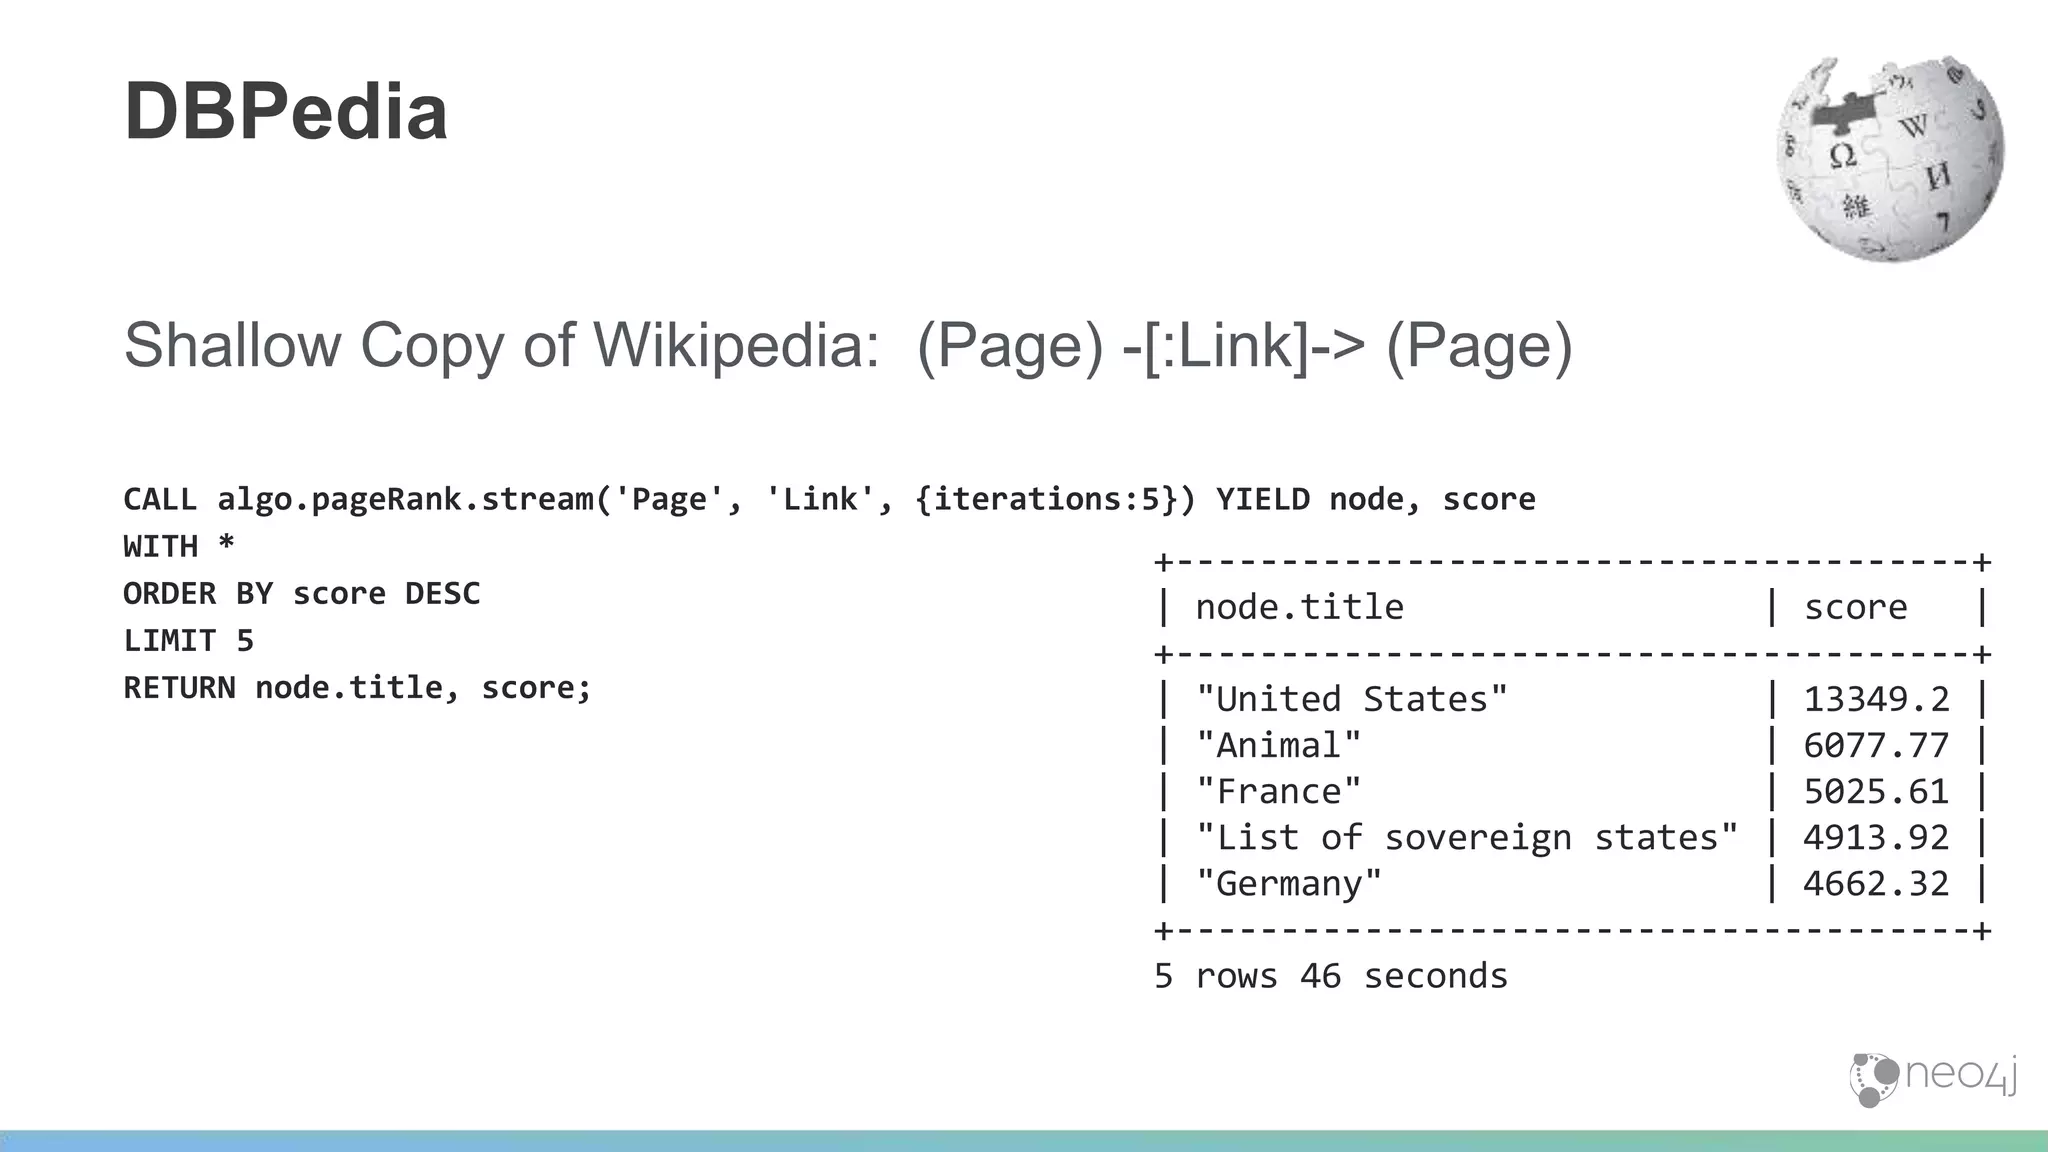This screenshot has height=1152, width=2048.
Task: Click the score value 4662.32
Action: tap(1876, 883)
